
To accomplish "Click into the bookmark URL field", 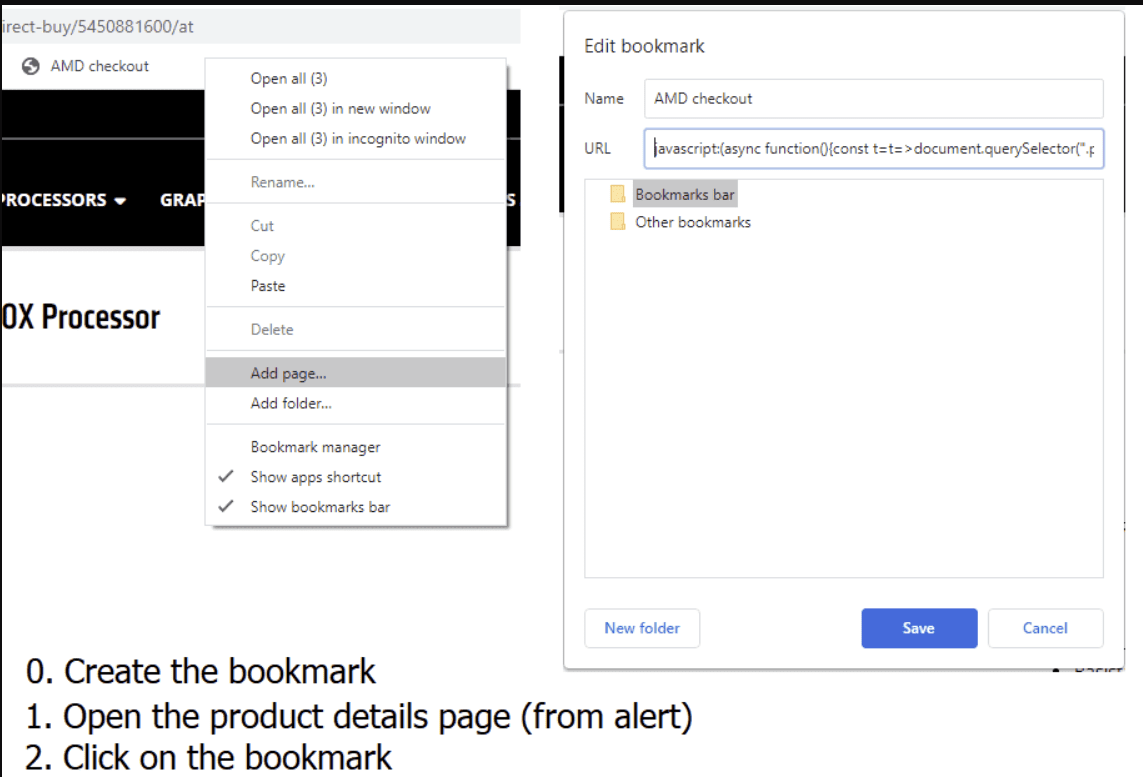I will point(873,149).
